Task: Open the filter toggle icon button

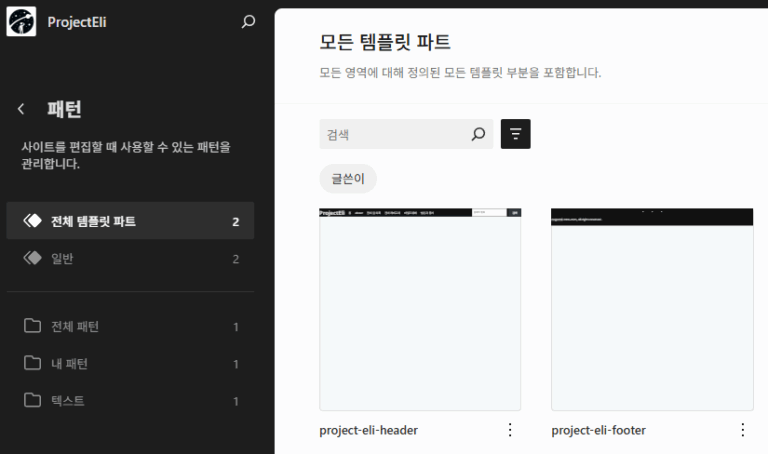Action: [515, 134]
